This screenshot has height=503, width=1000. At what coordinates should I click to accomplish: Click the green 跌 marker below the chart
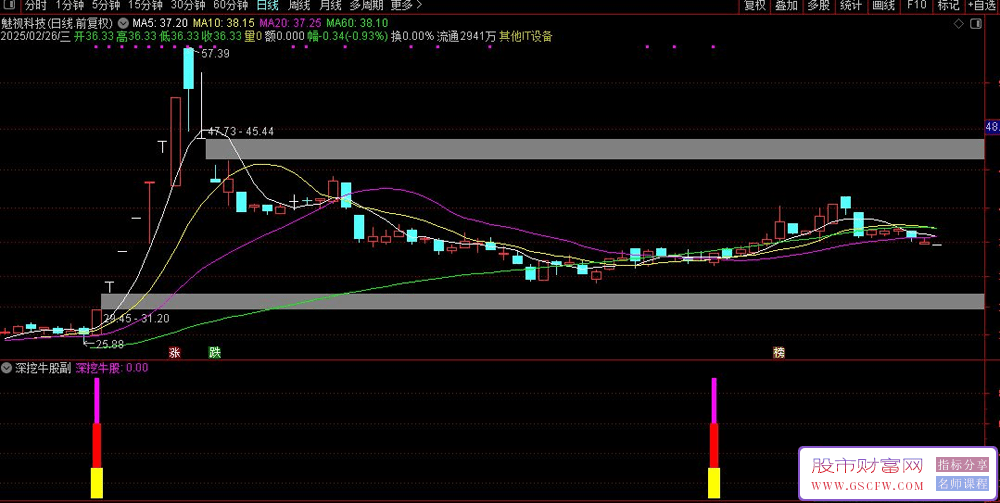(214, 353)
